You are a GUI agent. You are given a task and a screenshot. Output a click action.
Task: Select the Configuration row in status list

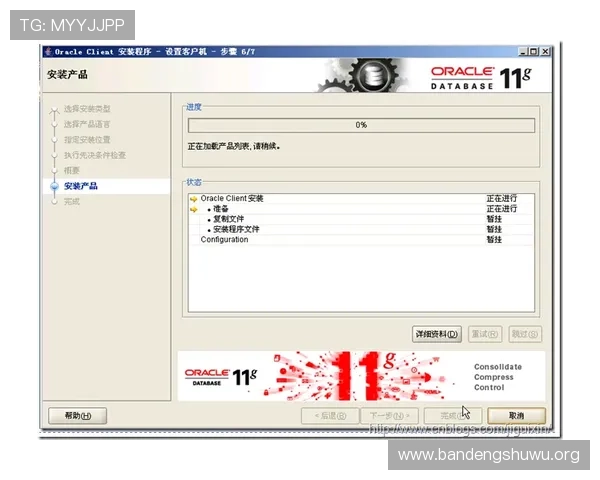[224, 240]
